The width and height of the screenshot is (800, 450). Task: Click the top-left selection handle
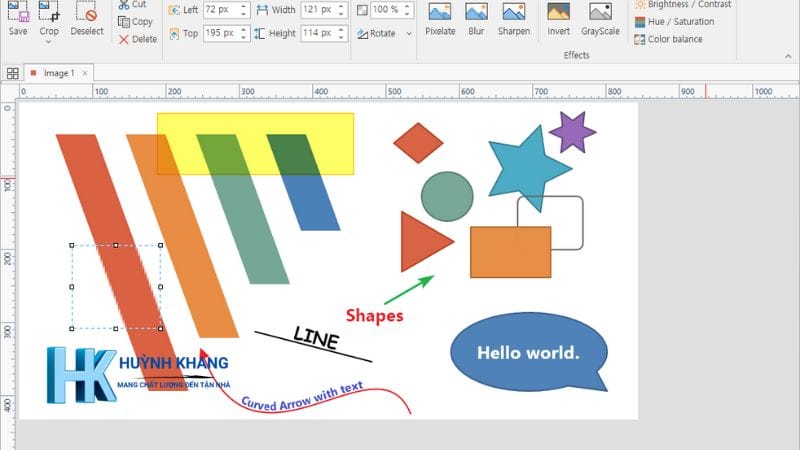(x=72, y=245)
